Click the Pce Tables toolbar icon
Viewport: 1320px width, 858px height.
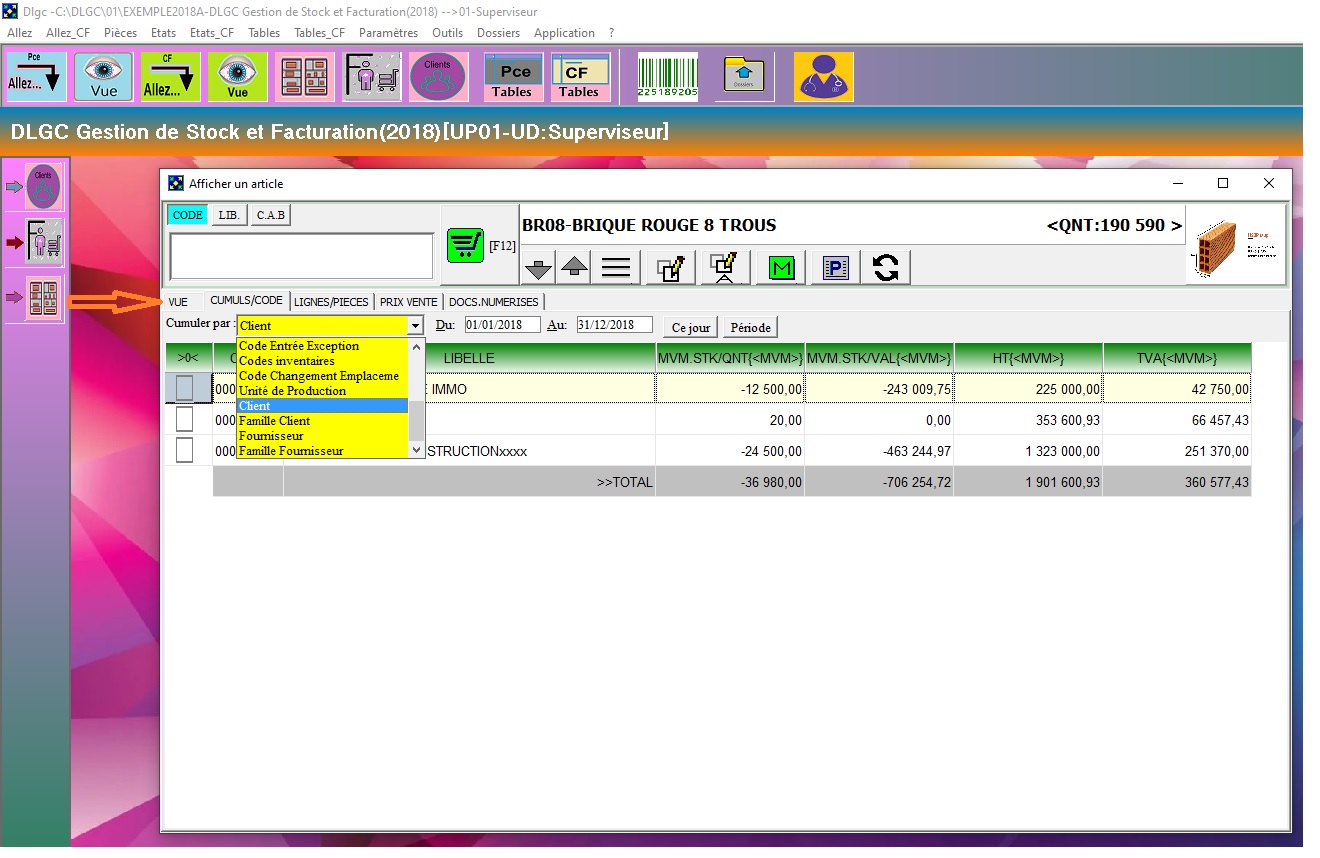(x=514, y=77)
